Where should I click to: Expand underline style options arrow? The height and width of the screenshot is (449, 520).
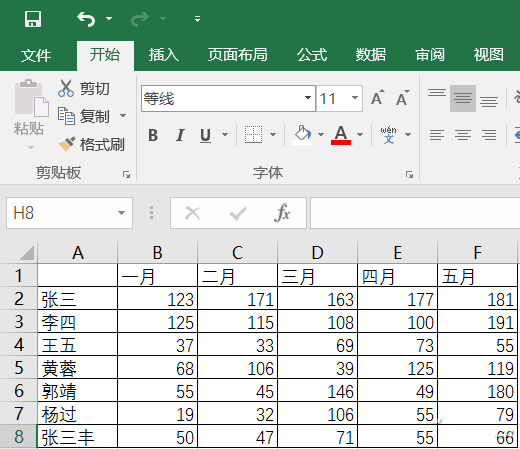point(225,135)
